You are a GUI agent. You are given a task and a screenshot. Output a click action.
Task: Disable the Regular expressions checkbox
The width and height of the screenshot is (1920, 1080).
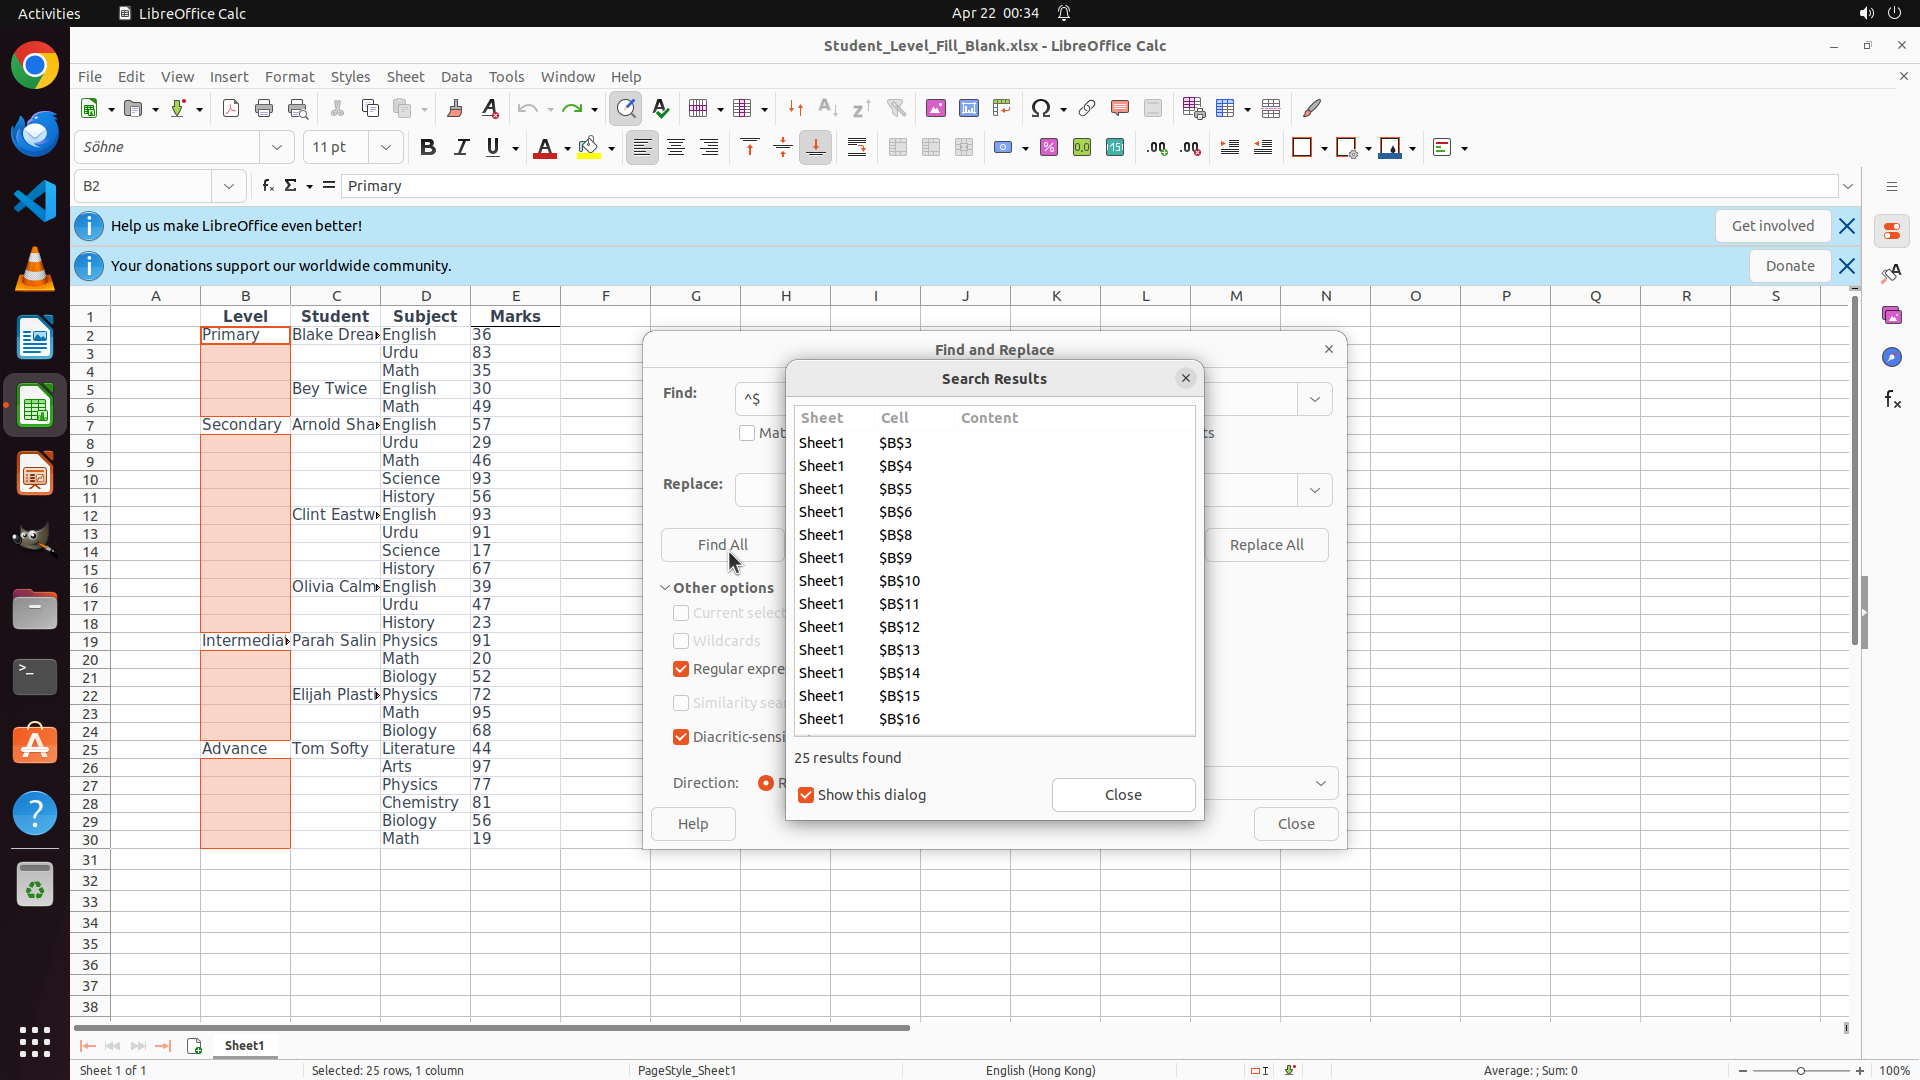(681, 669)
